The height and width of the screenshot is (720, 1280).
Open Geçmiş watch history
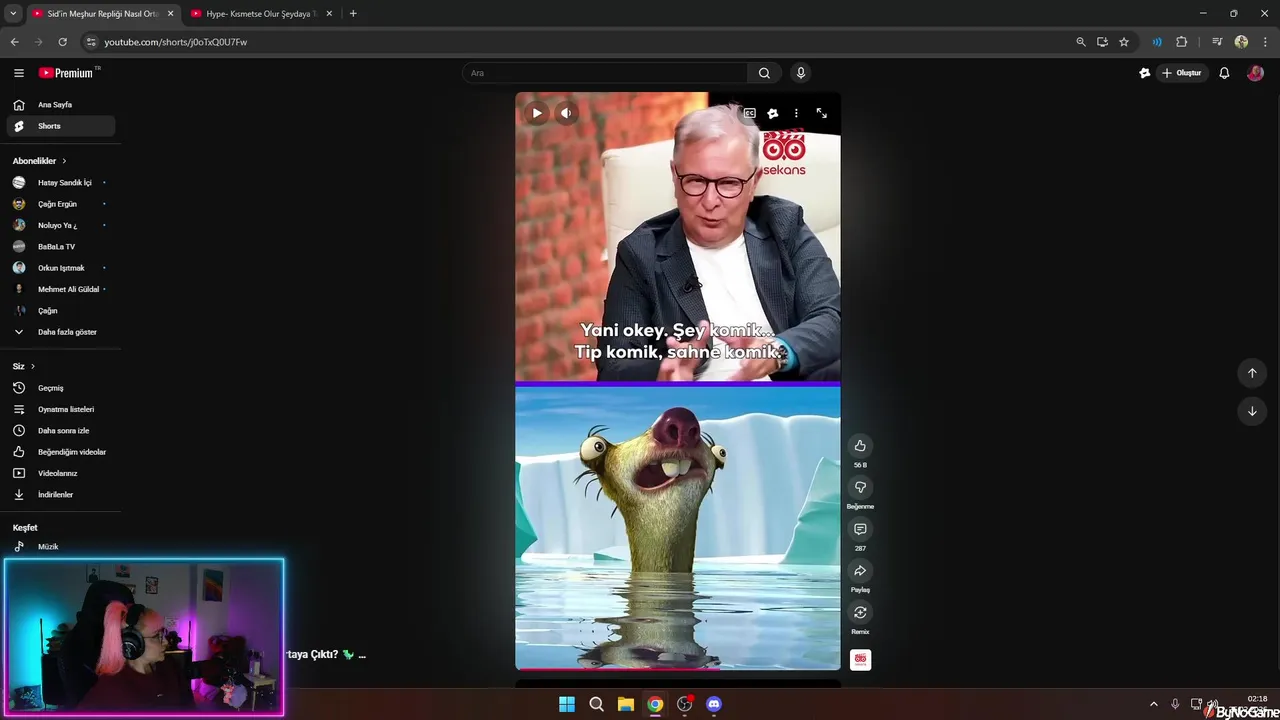point(61,388)
